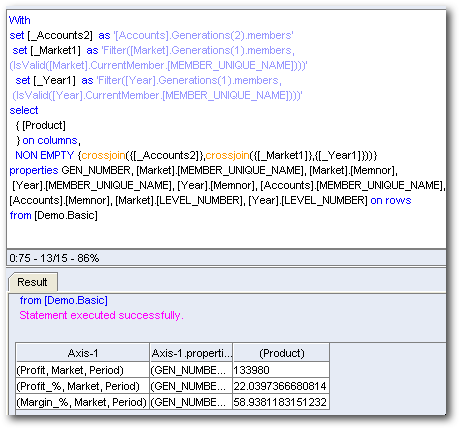Select the GEN_NUMBE... cell in Margin_% row
The width and height of the screenshot is (460, 429).
191,402
